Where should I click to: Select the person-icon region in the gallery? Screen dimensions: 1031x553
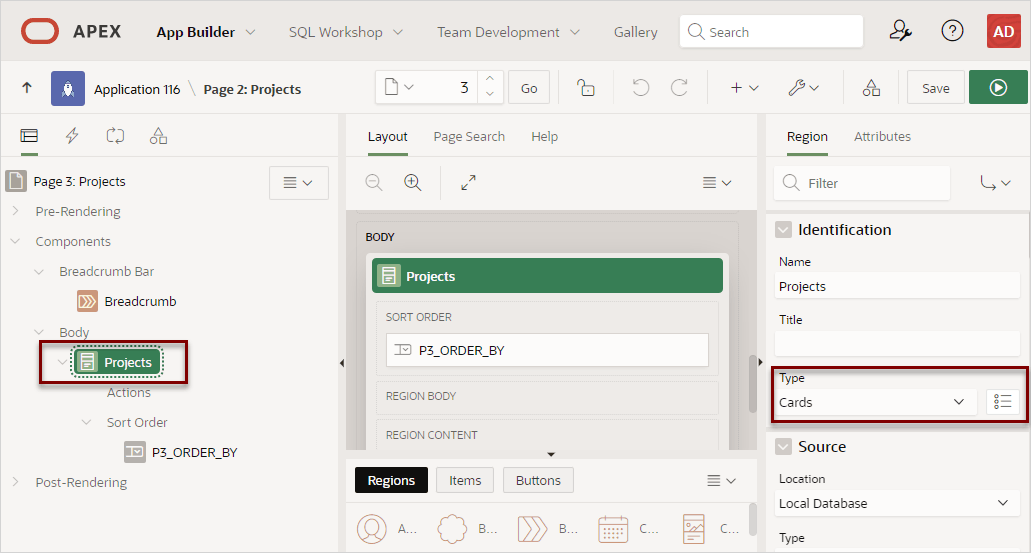point(372,529)
